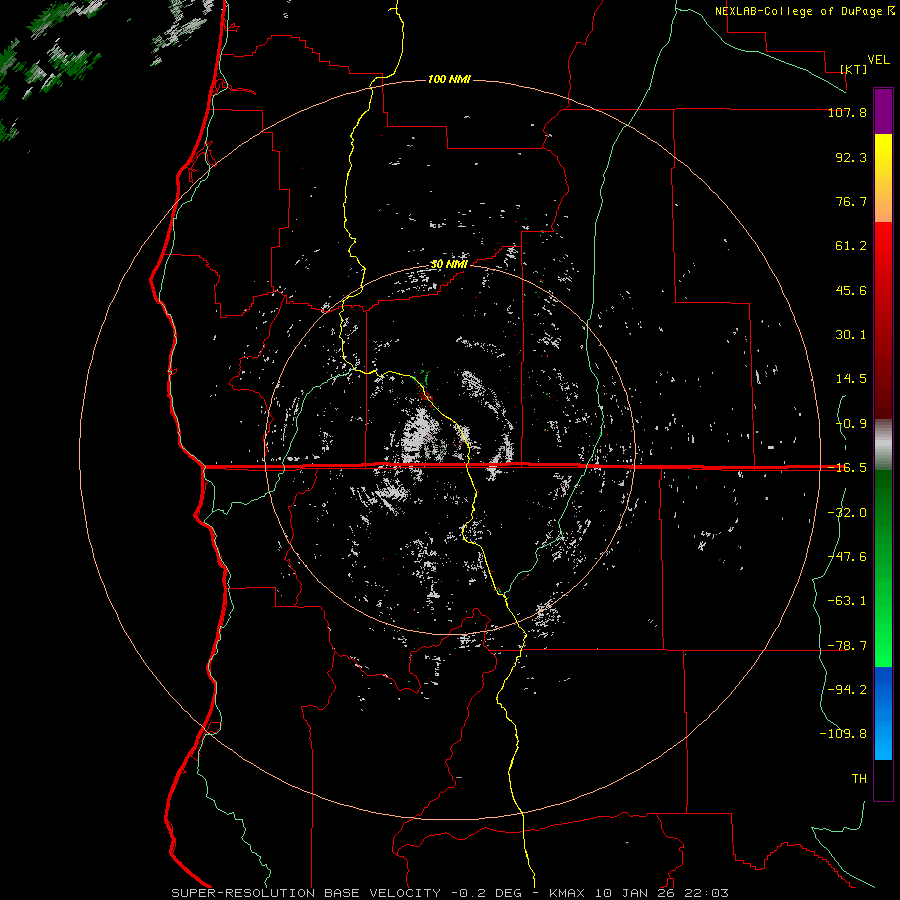Click the -47.6 velocity scale value

point(847,557)
